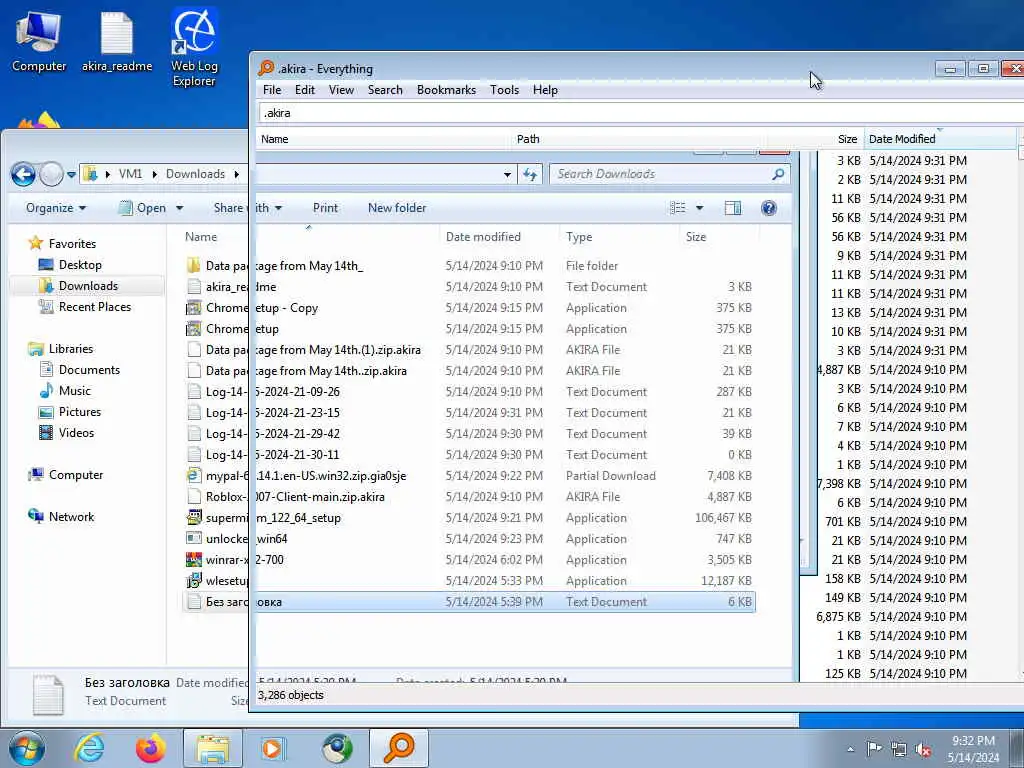The image size is (1024, 768).
Task: Launch Firefox from the taskbar
Action: (150, 748)
